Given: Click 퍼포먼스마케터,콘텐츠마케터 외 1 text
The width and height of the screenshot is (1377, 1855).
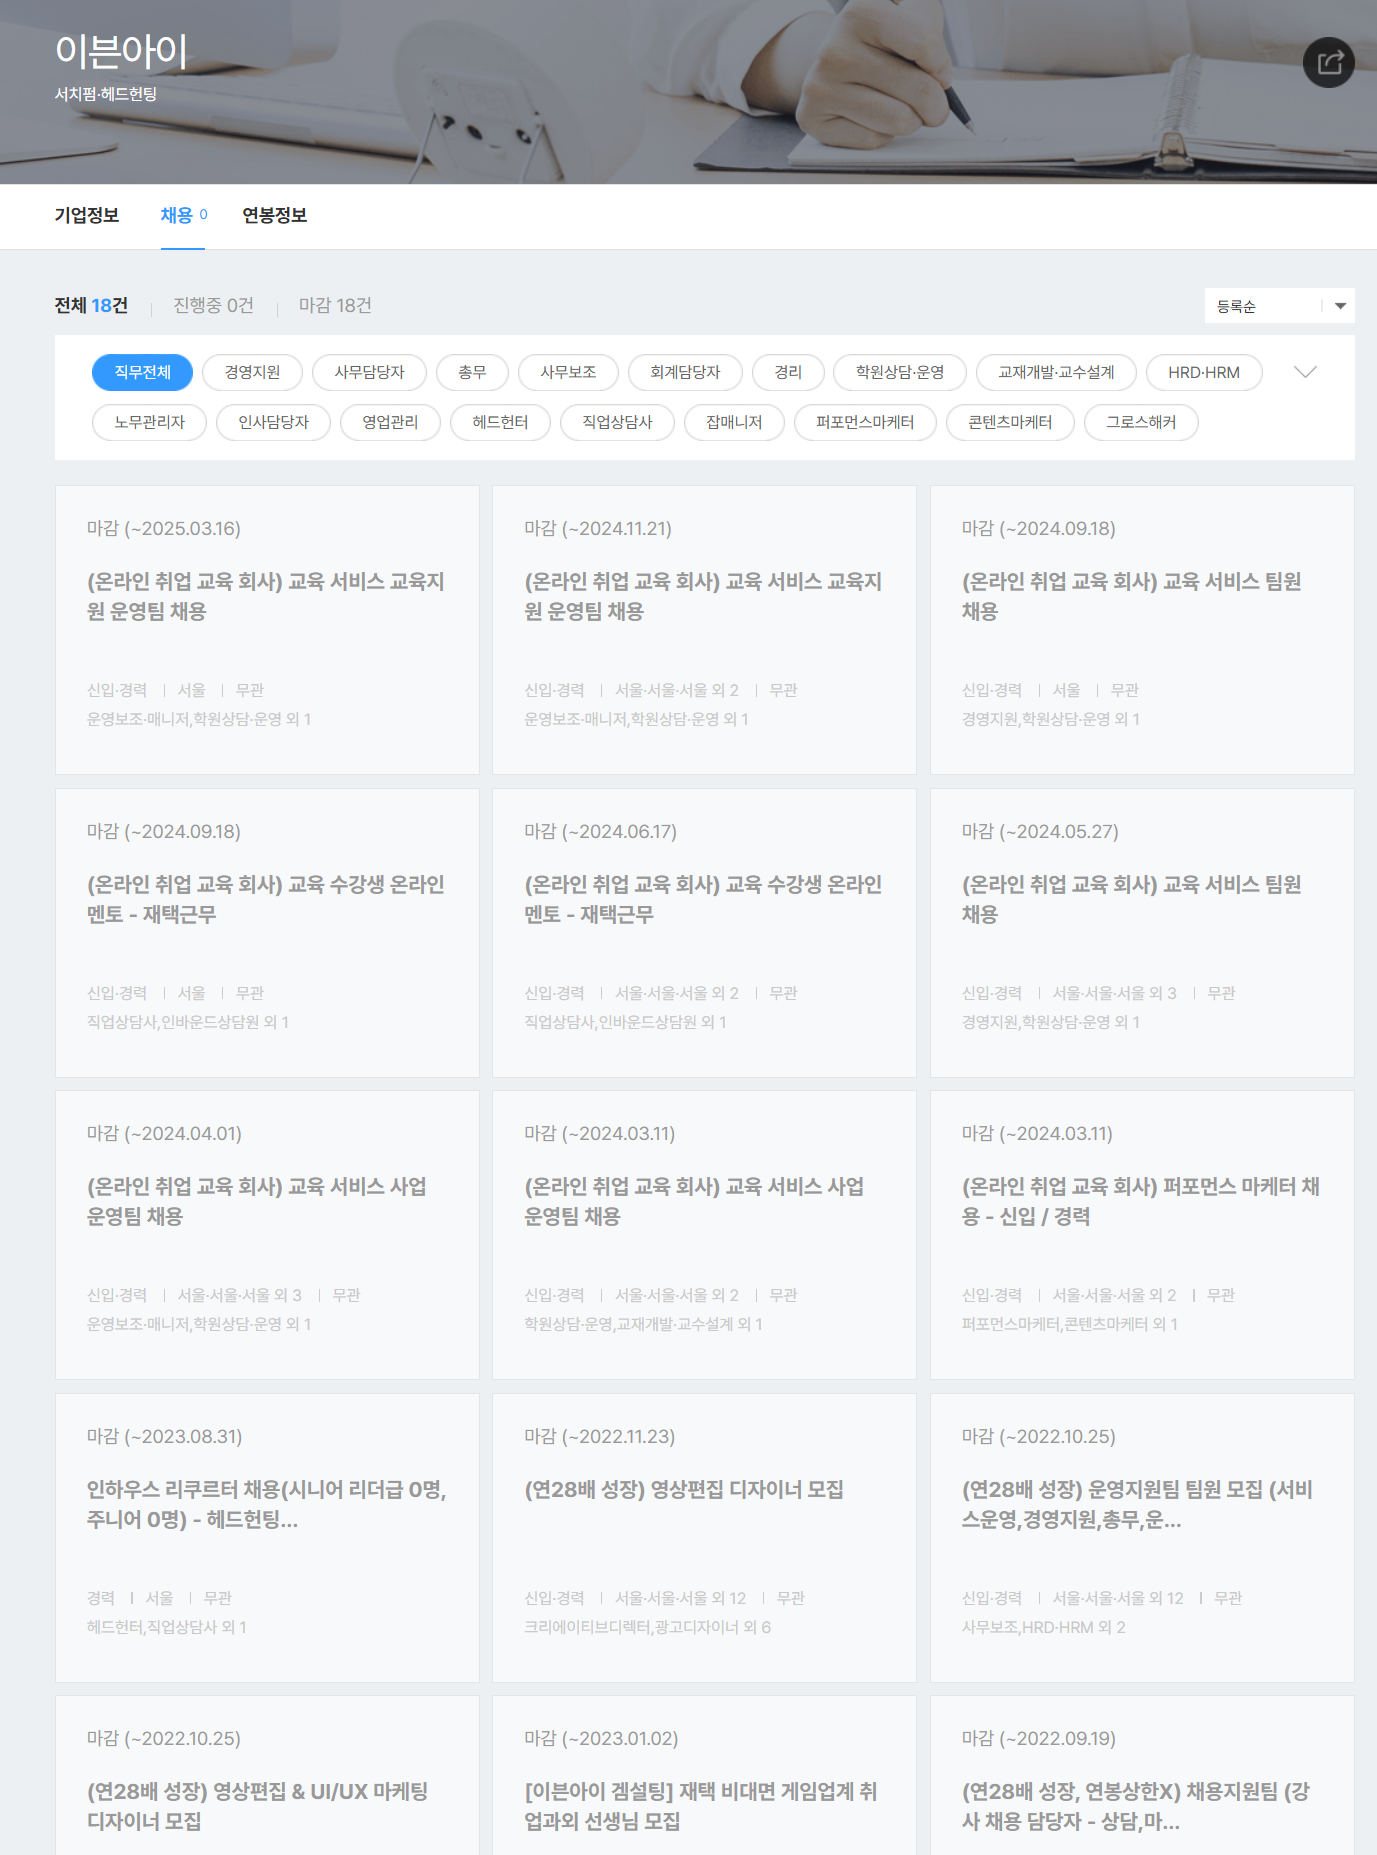Looking at the screenshot, I should [x=1069, y=1324].
